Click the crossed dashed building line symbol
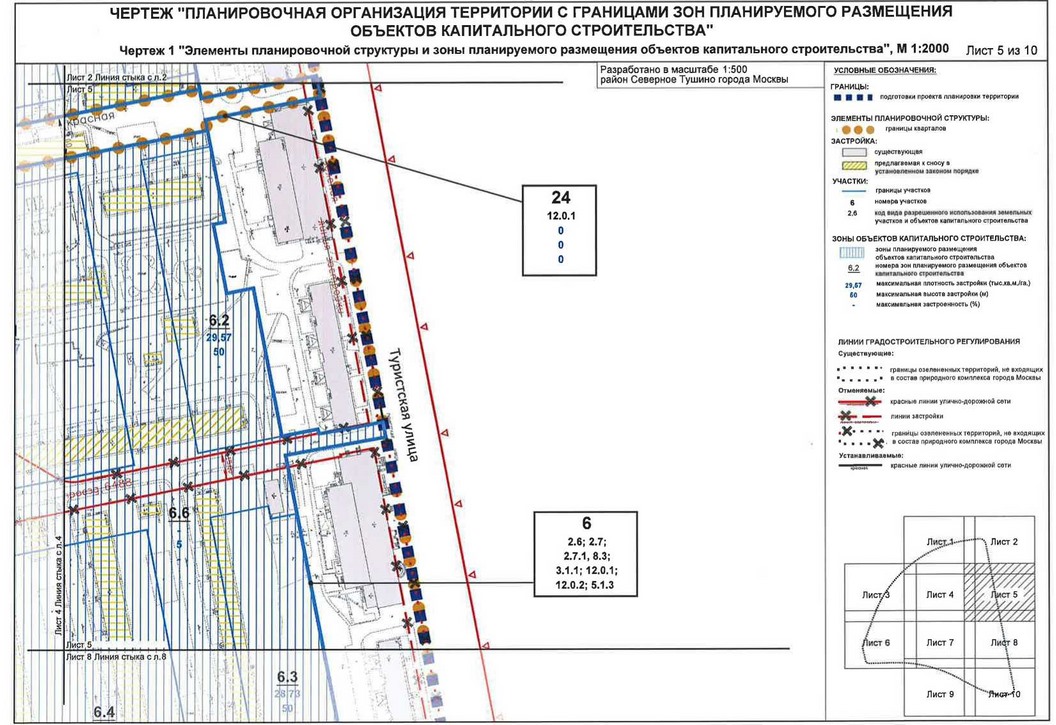The height and width of the screenshot is (725, 1056). click(859, 417)
